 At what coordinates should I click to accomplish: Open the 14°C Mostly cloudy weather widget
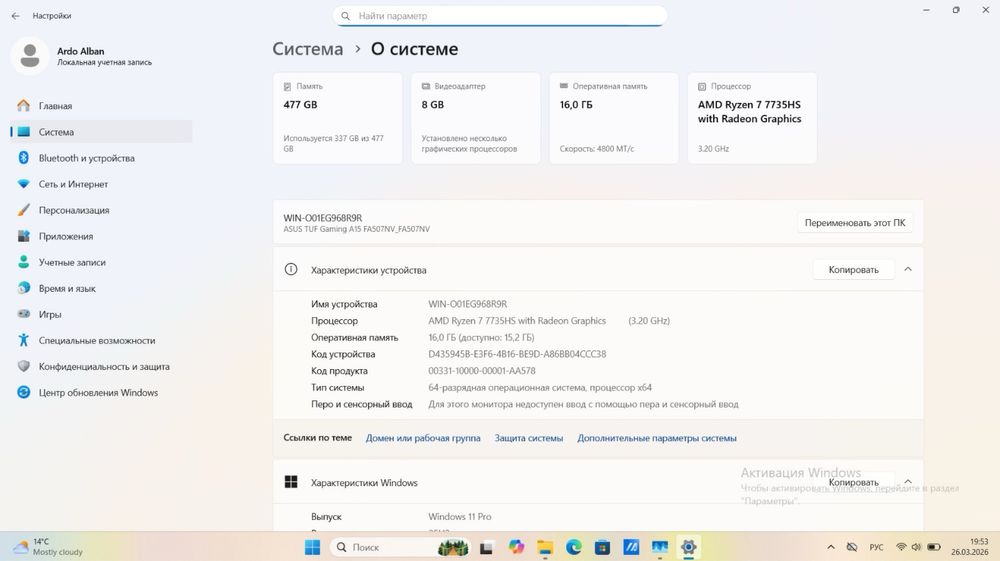tap(48, 547)
